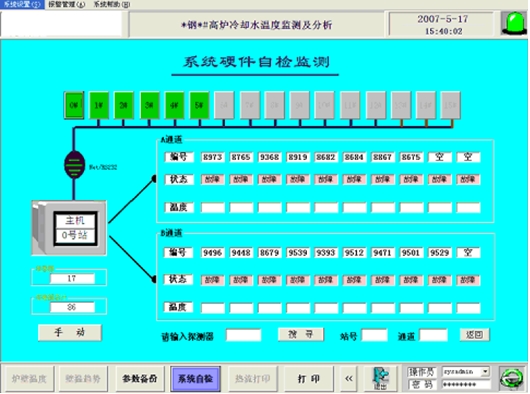Image resolution: width=530 pixels, height=394 pixels.
Task: Click the green globe icon bottom right
Action: click(512, 379)
